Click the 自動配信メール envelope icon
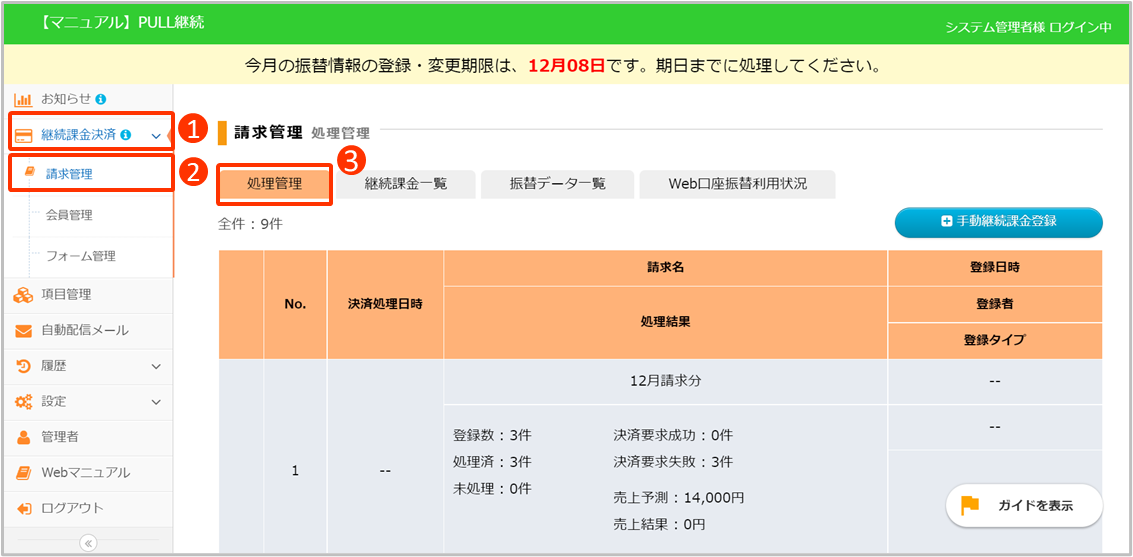 [23, 331]
